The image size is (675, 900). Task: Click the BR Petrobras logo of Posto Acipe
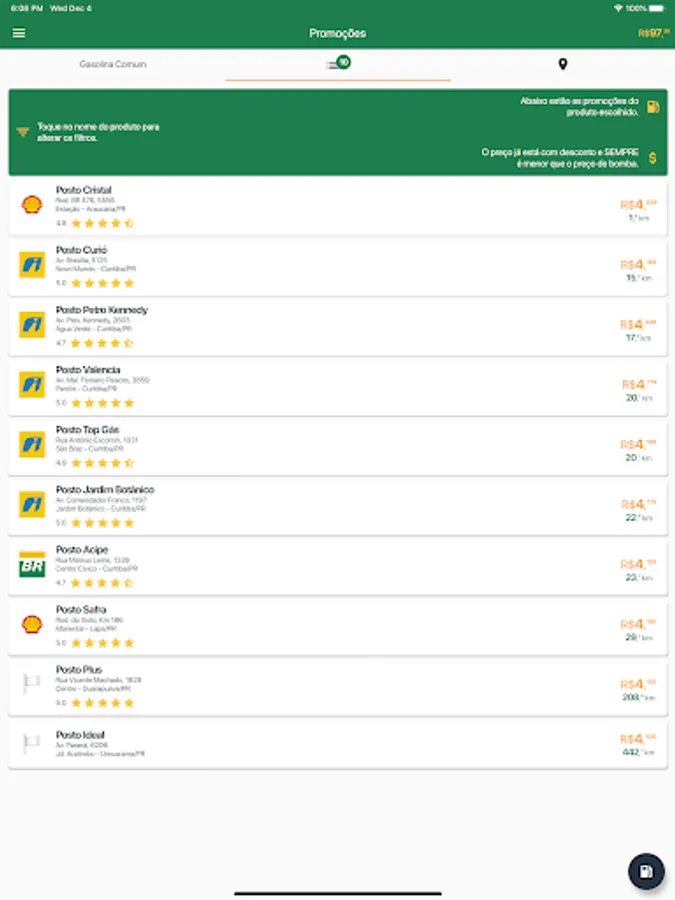(32, 565)
